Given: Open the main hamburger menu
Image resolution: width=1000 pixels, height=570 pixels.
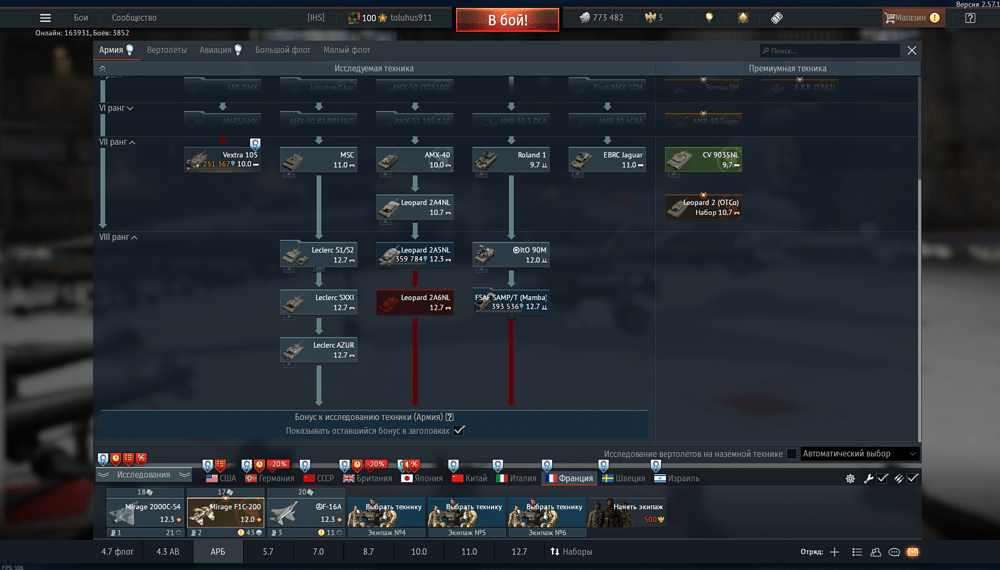Looking at the screenshot, I should (x=45, y=18).
